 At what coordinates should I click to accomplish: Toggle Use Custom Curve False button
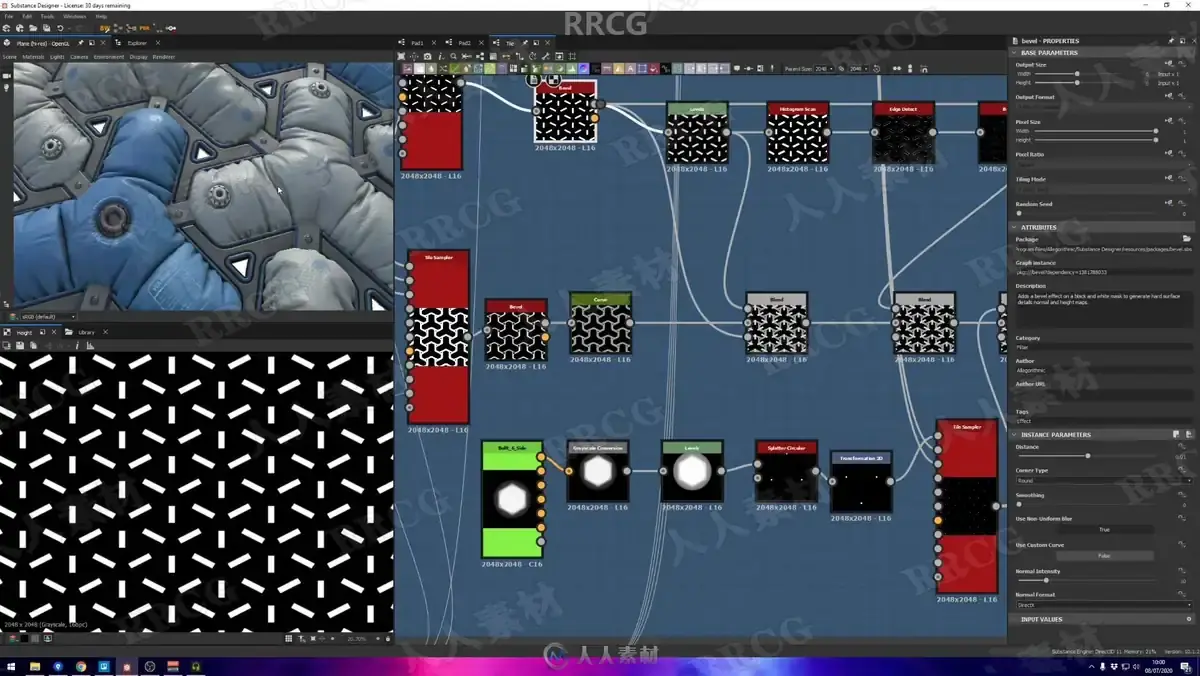(x=1104, y=555)
